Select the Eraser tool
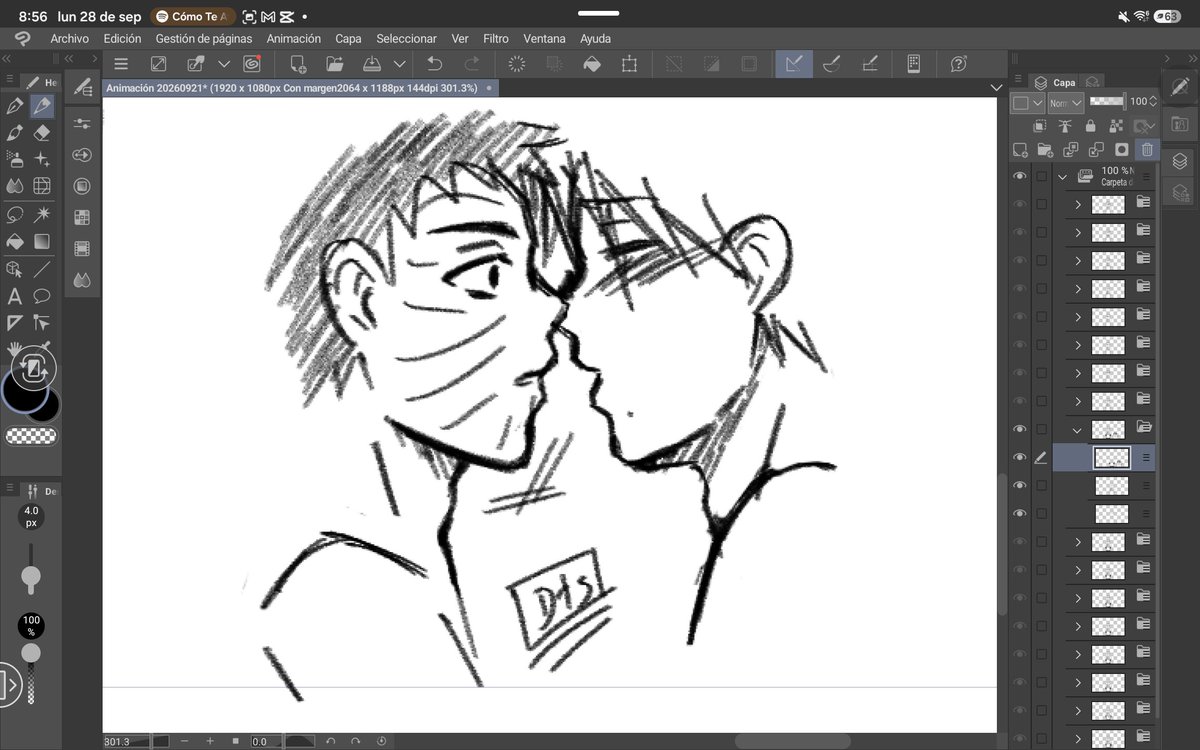 pos(42,133)
